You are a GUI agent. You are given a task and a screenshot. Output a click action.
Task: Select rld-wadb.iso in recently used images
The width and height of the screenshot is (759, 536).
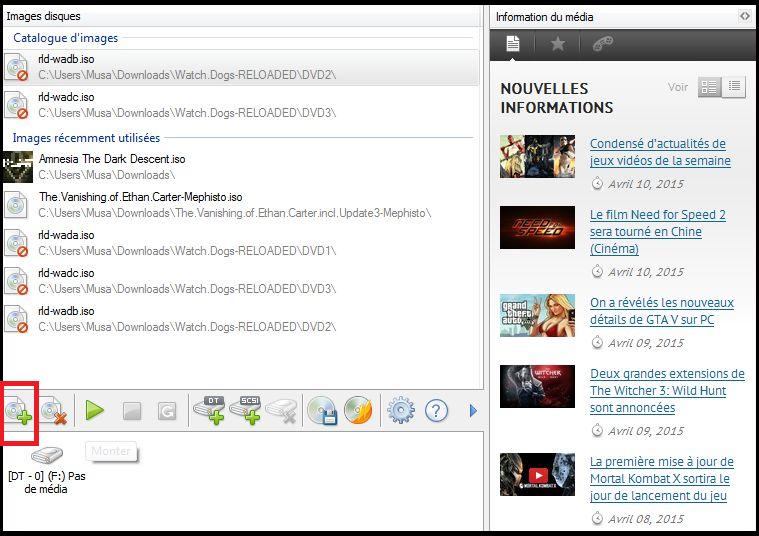(242, 319)
